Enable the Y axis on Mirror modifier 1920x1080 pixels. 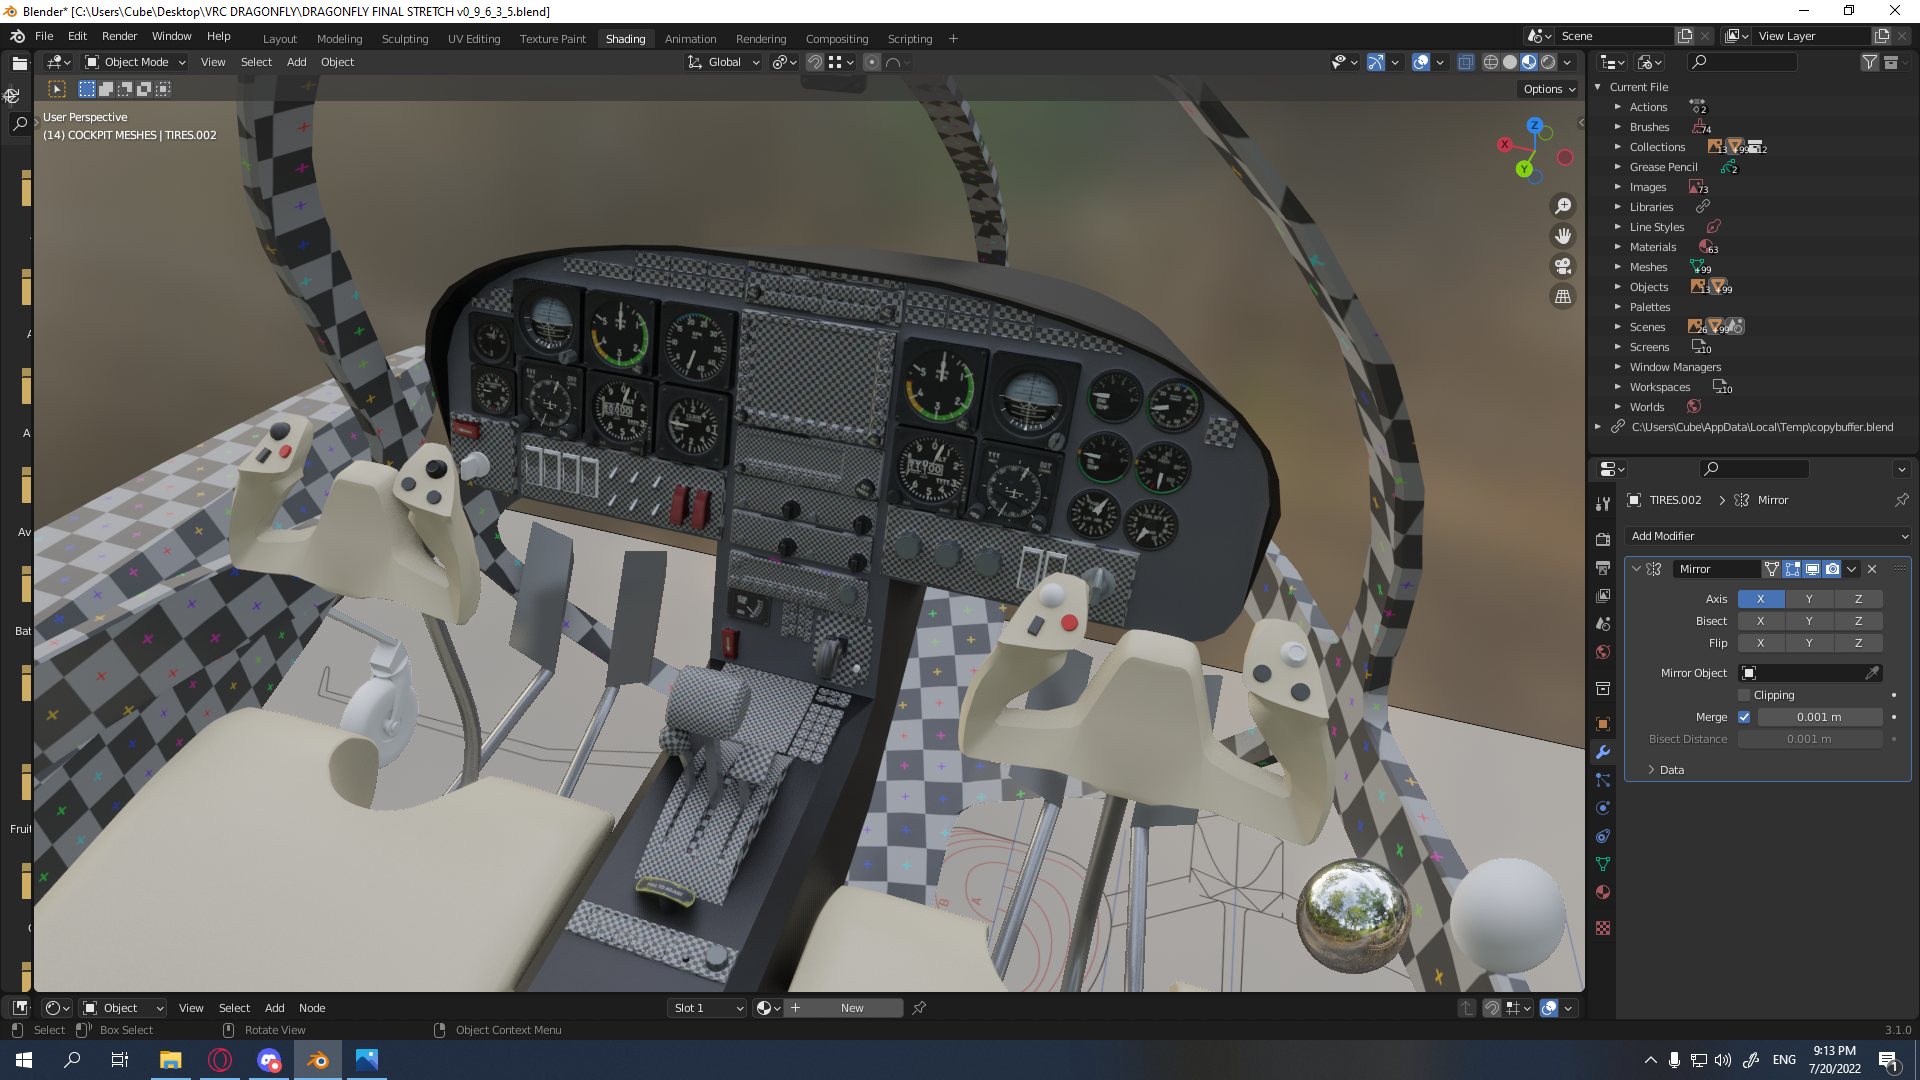pyautogui.click(x=1809, y=599)
